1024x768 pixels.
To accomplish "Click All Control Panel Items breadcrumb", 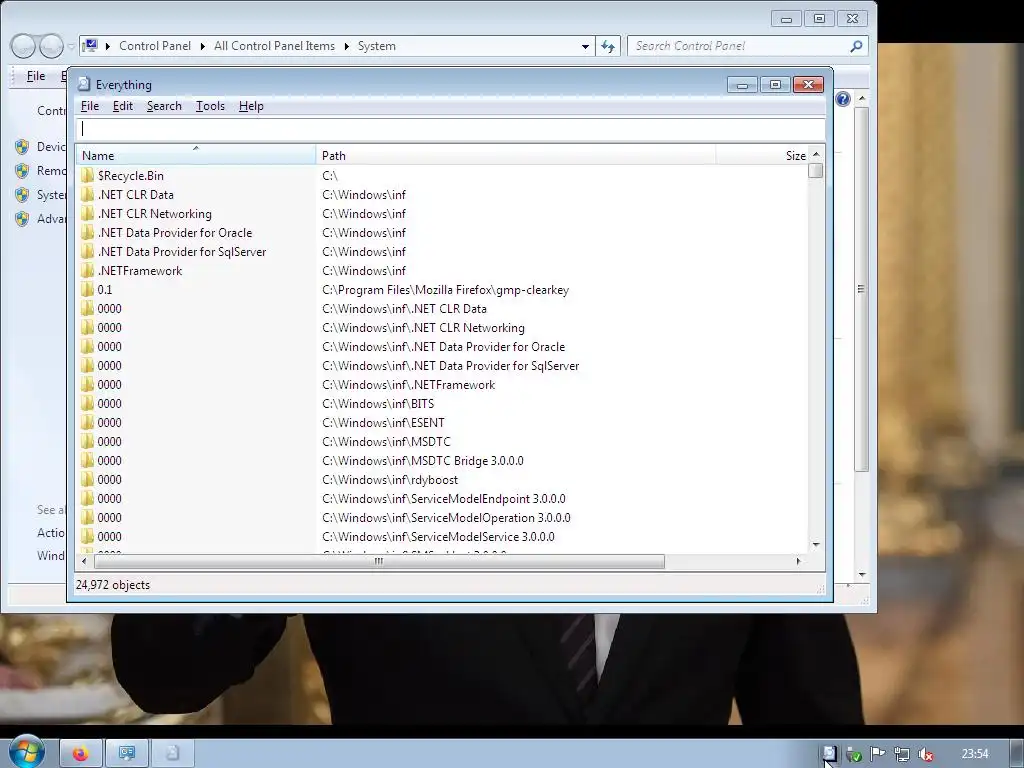I will [x=274, y=46].
